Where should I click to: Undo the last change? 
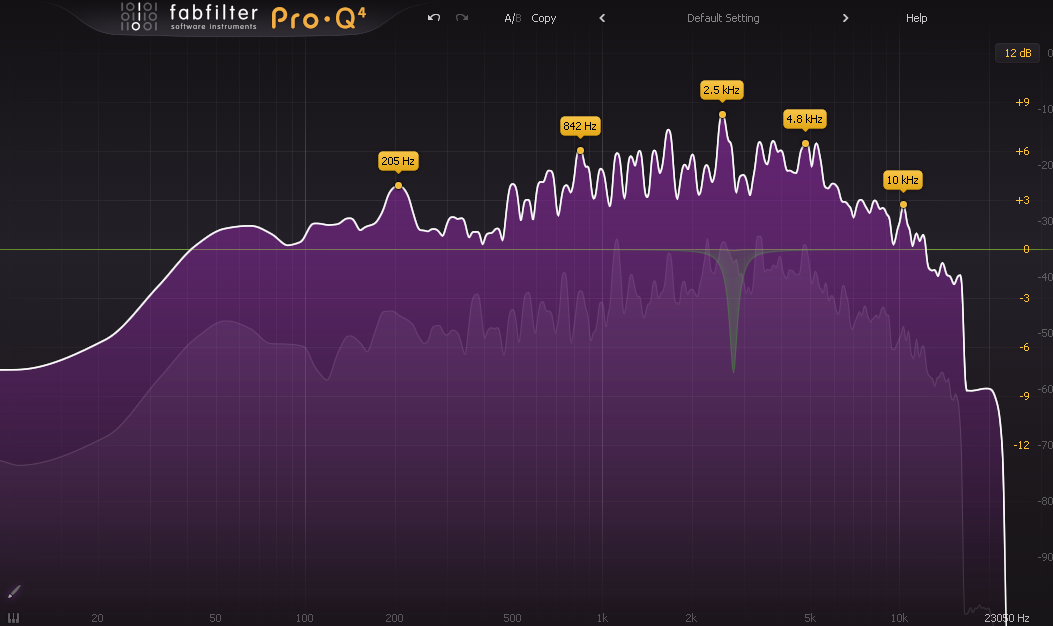434,18
